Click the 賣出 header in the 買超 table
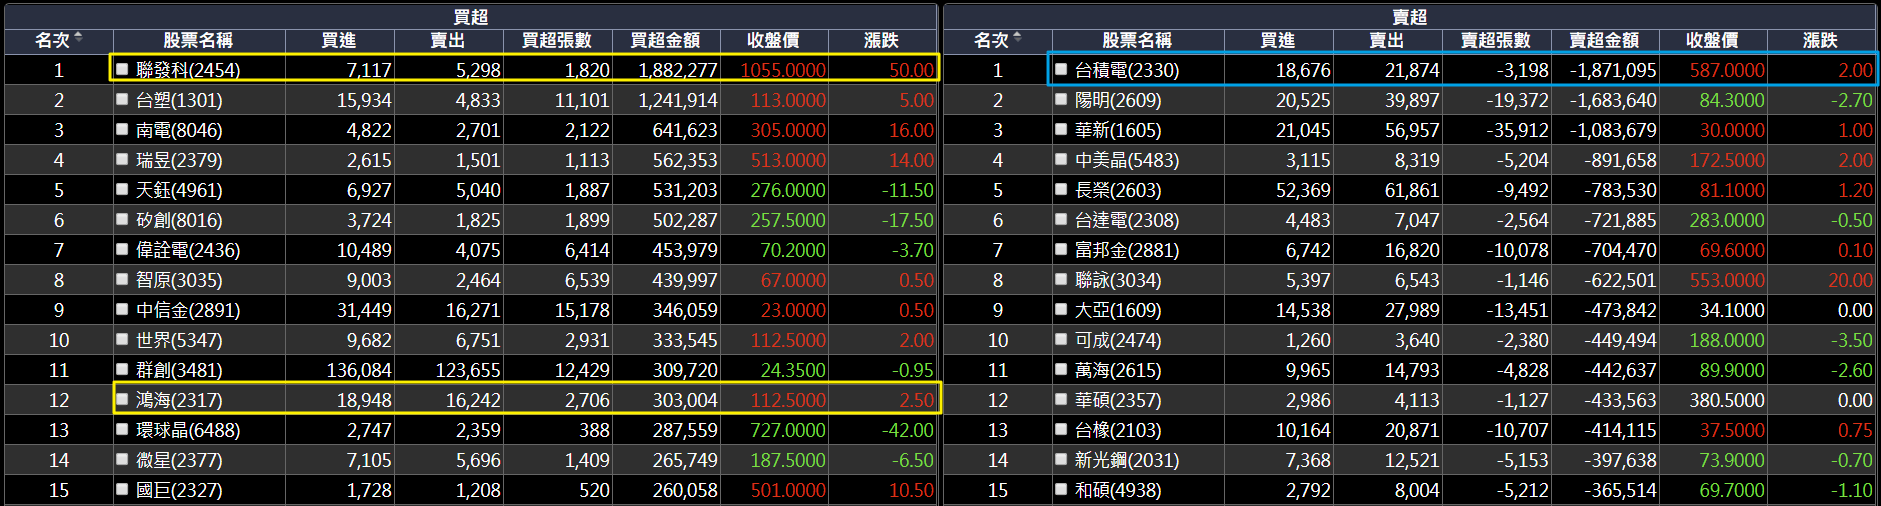Image resolution: width=1881 pixels, height=506 pixels. pyautogui.click(x=448, y=40)
